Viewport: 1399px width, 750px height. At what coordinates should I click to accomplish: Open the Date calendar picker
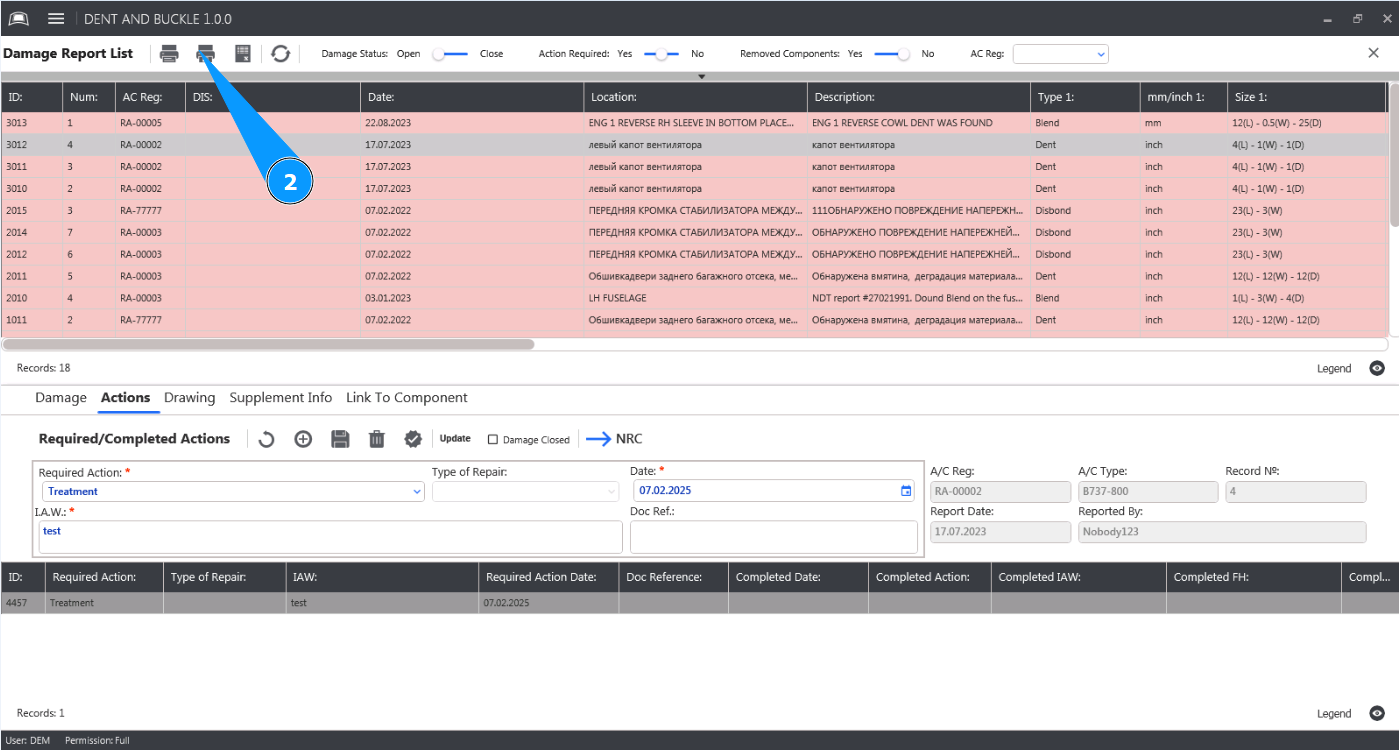click(x=906, y=491)
